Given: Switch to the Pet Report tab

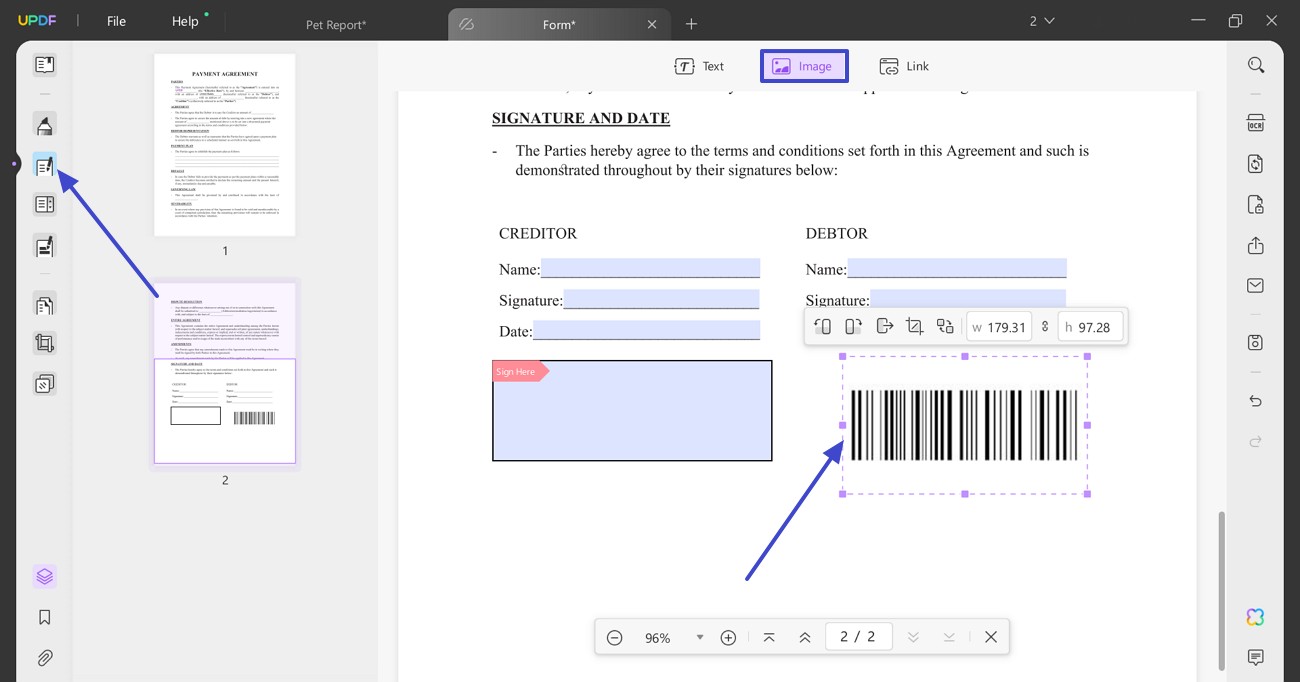Looking at the screenshot, I should tap(336, 23).
